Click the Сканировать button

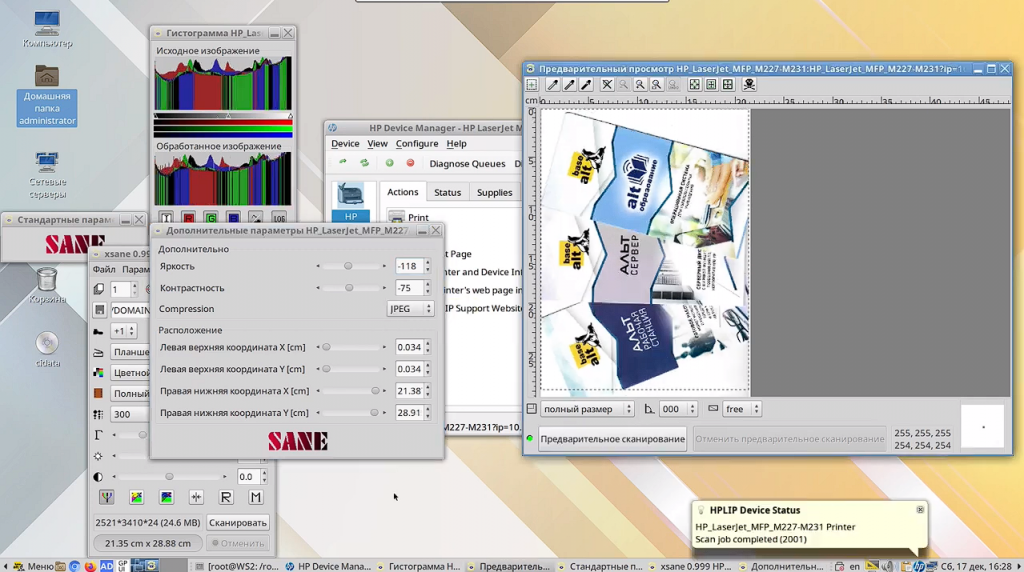pyautogui.click(x=238, y=523)
